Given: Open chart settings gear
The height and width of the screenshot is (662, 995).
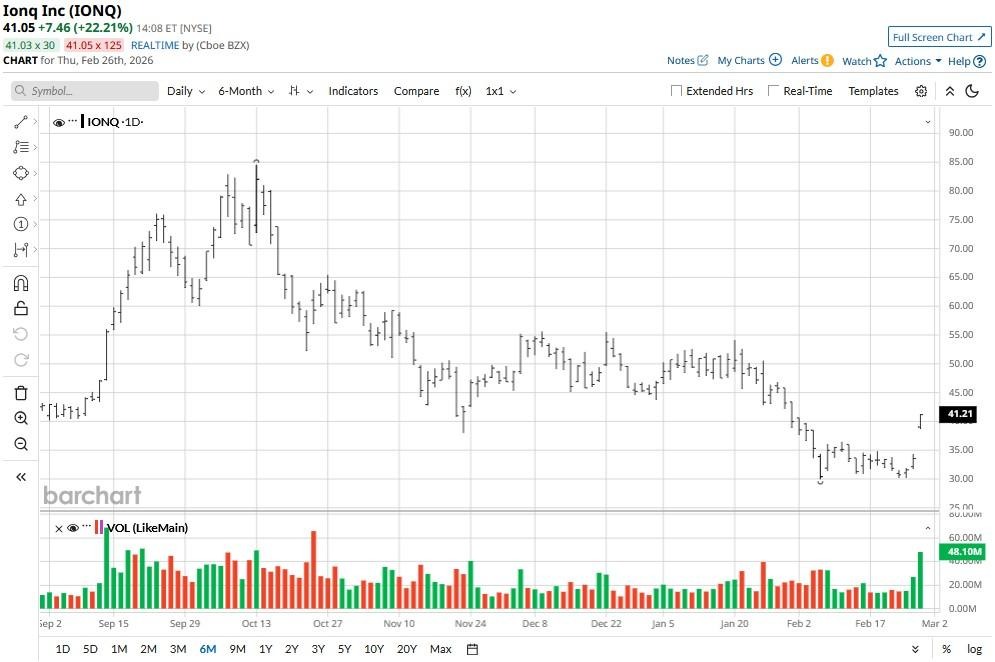Looking at the screenshot, I should pos(921,91).
